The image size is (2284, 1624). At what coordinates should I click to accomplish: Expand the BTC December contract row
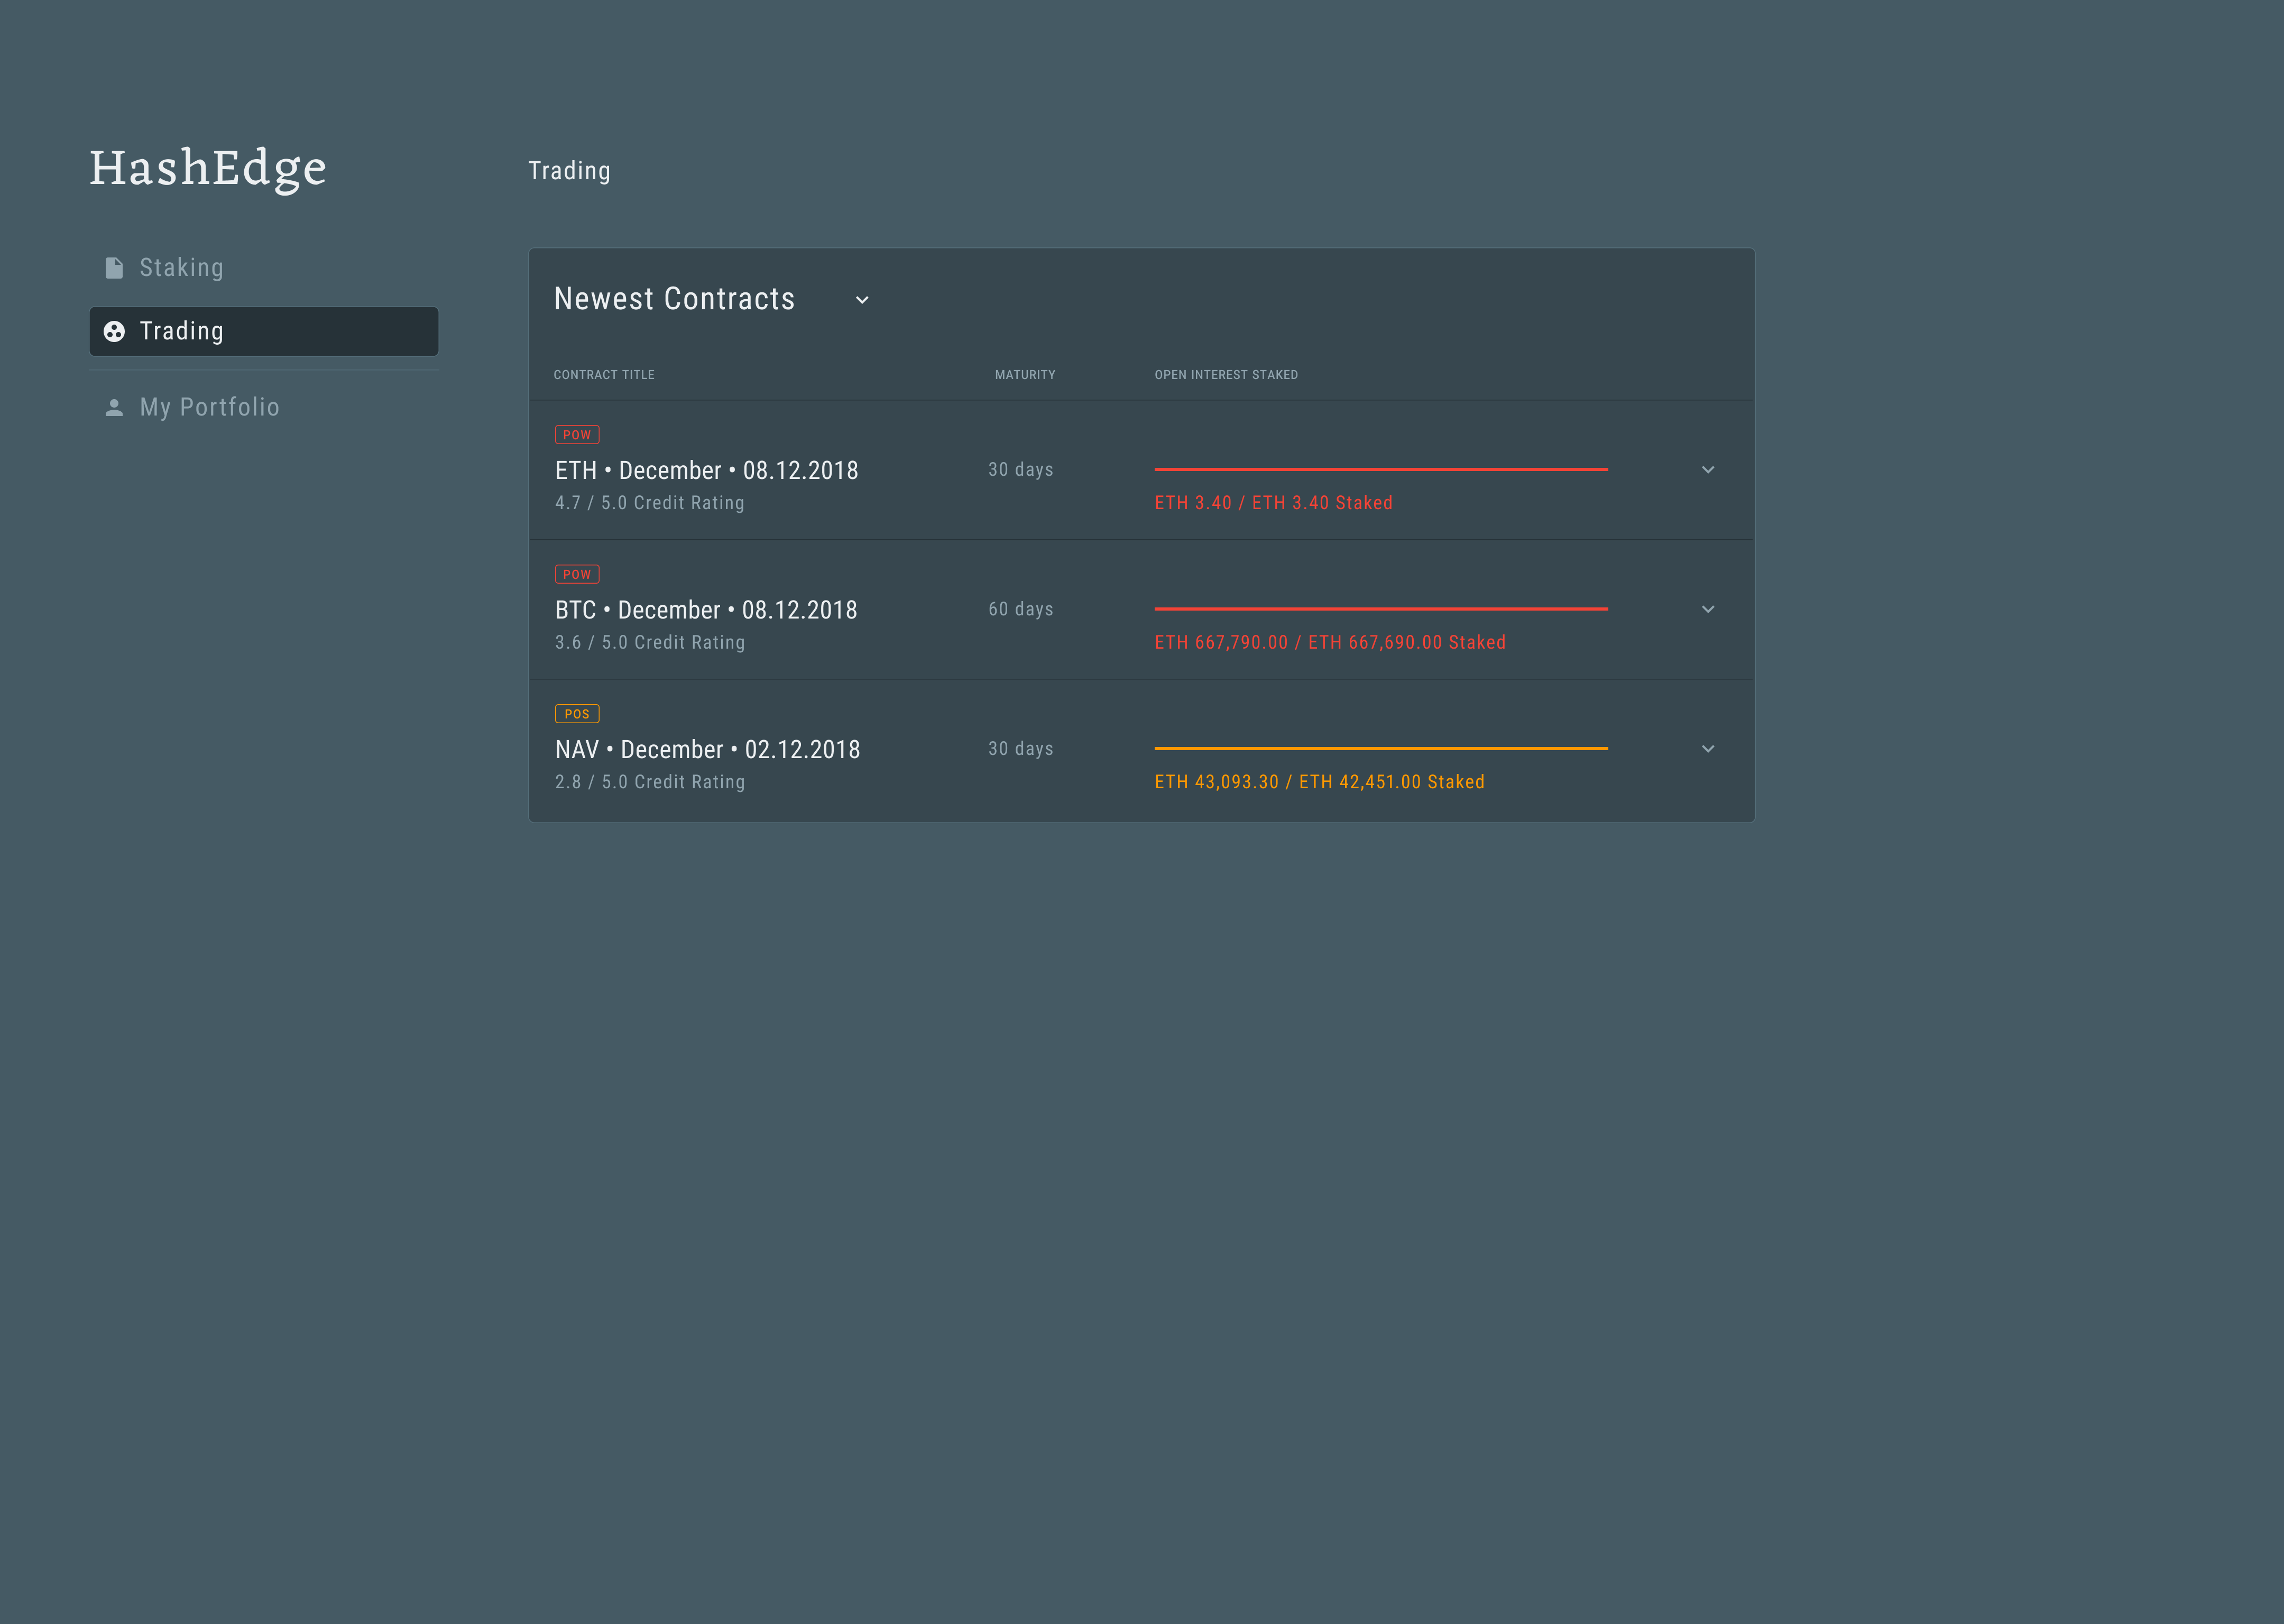[x=1708, y=609]
